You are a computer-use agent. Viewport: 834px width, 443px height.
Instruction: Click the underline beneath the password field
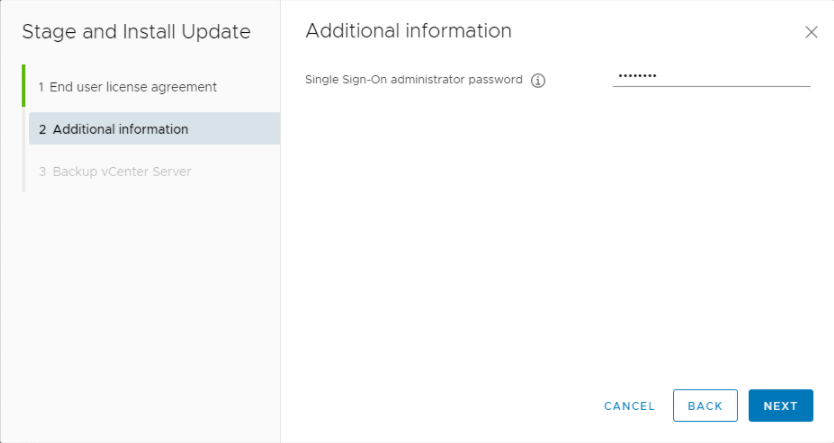[711, 86]
